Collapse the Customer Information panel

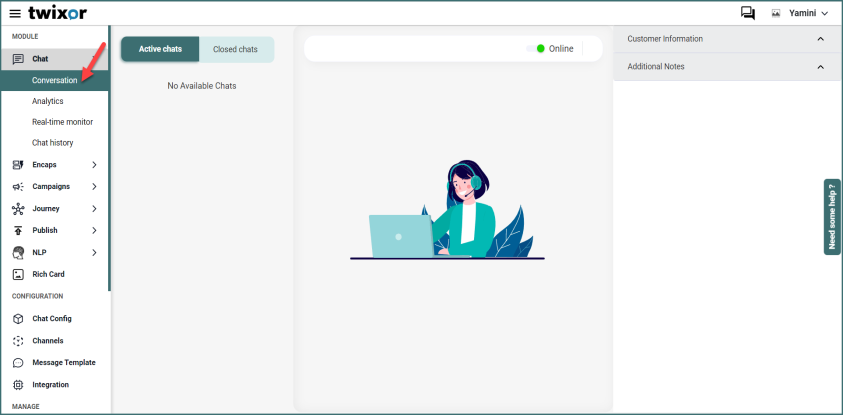[x=821, y=39]
